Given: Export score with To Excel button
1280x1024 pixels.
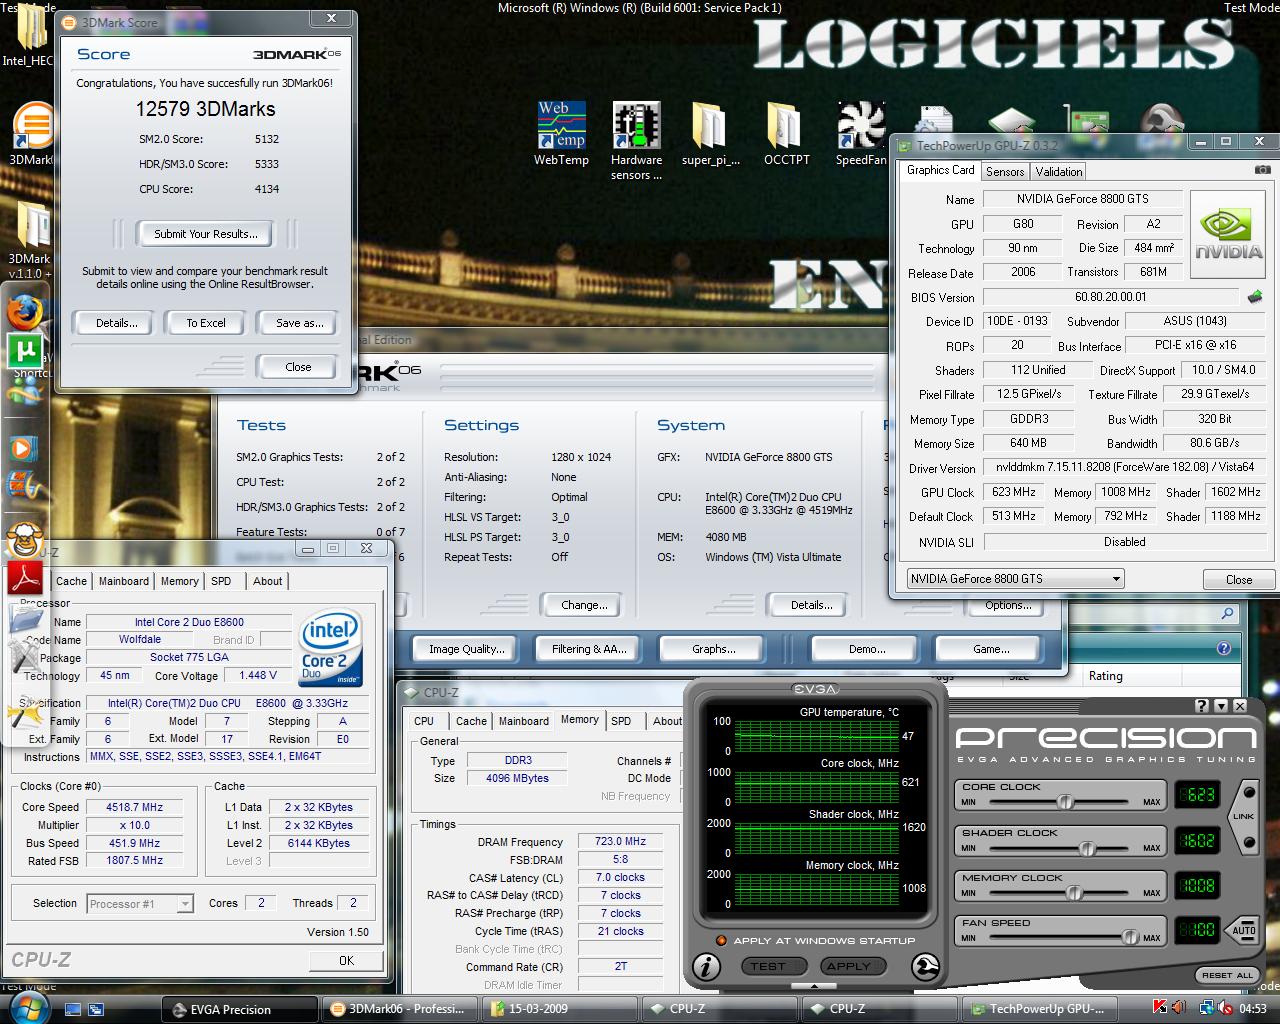Looking at the screenshot, I should tap(206, 323).
